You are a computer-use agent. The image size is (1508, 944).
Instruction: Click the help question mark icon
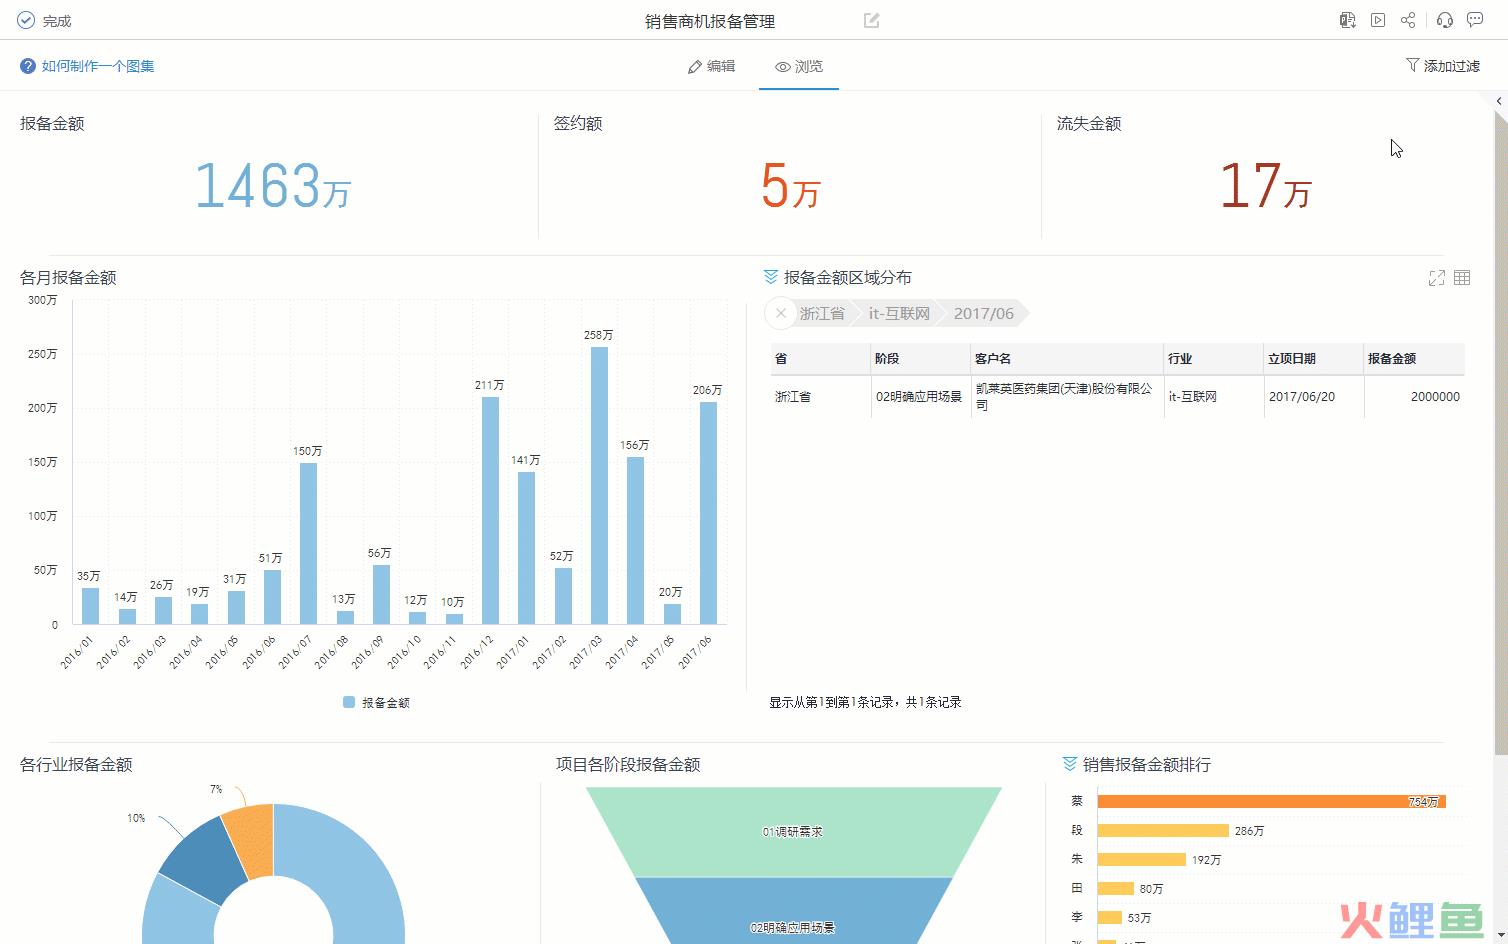tap(28, 66)
